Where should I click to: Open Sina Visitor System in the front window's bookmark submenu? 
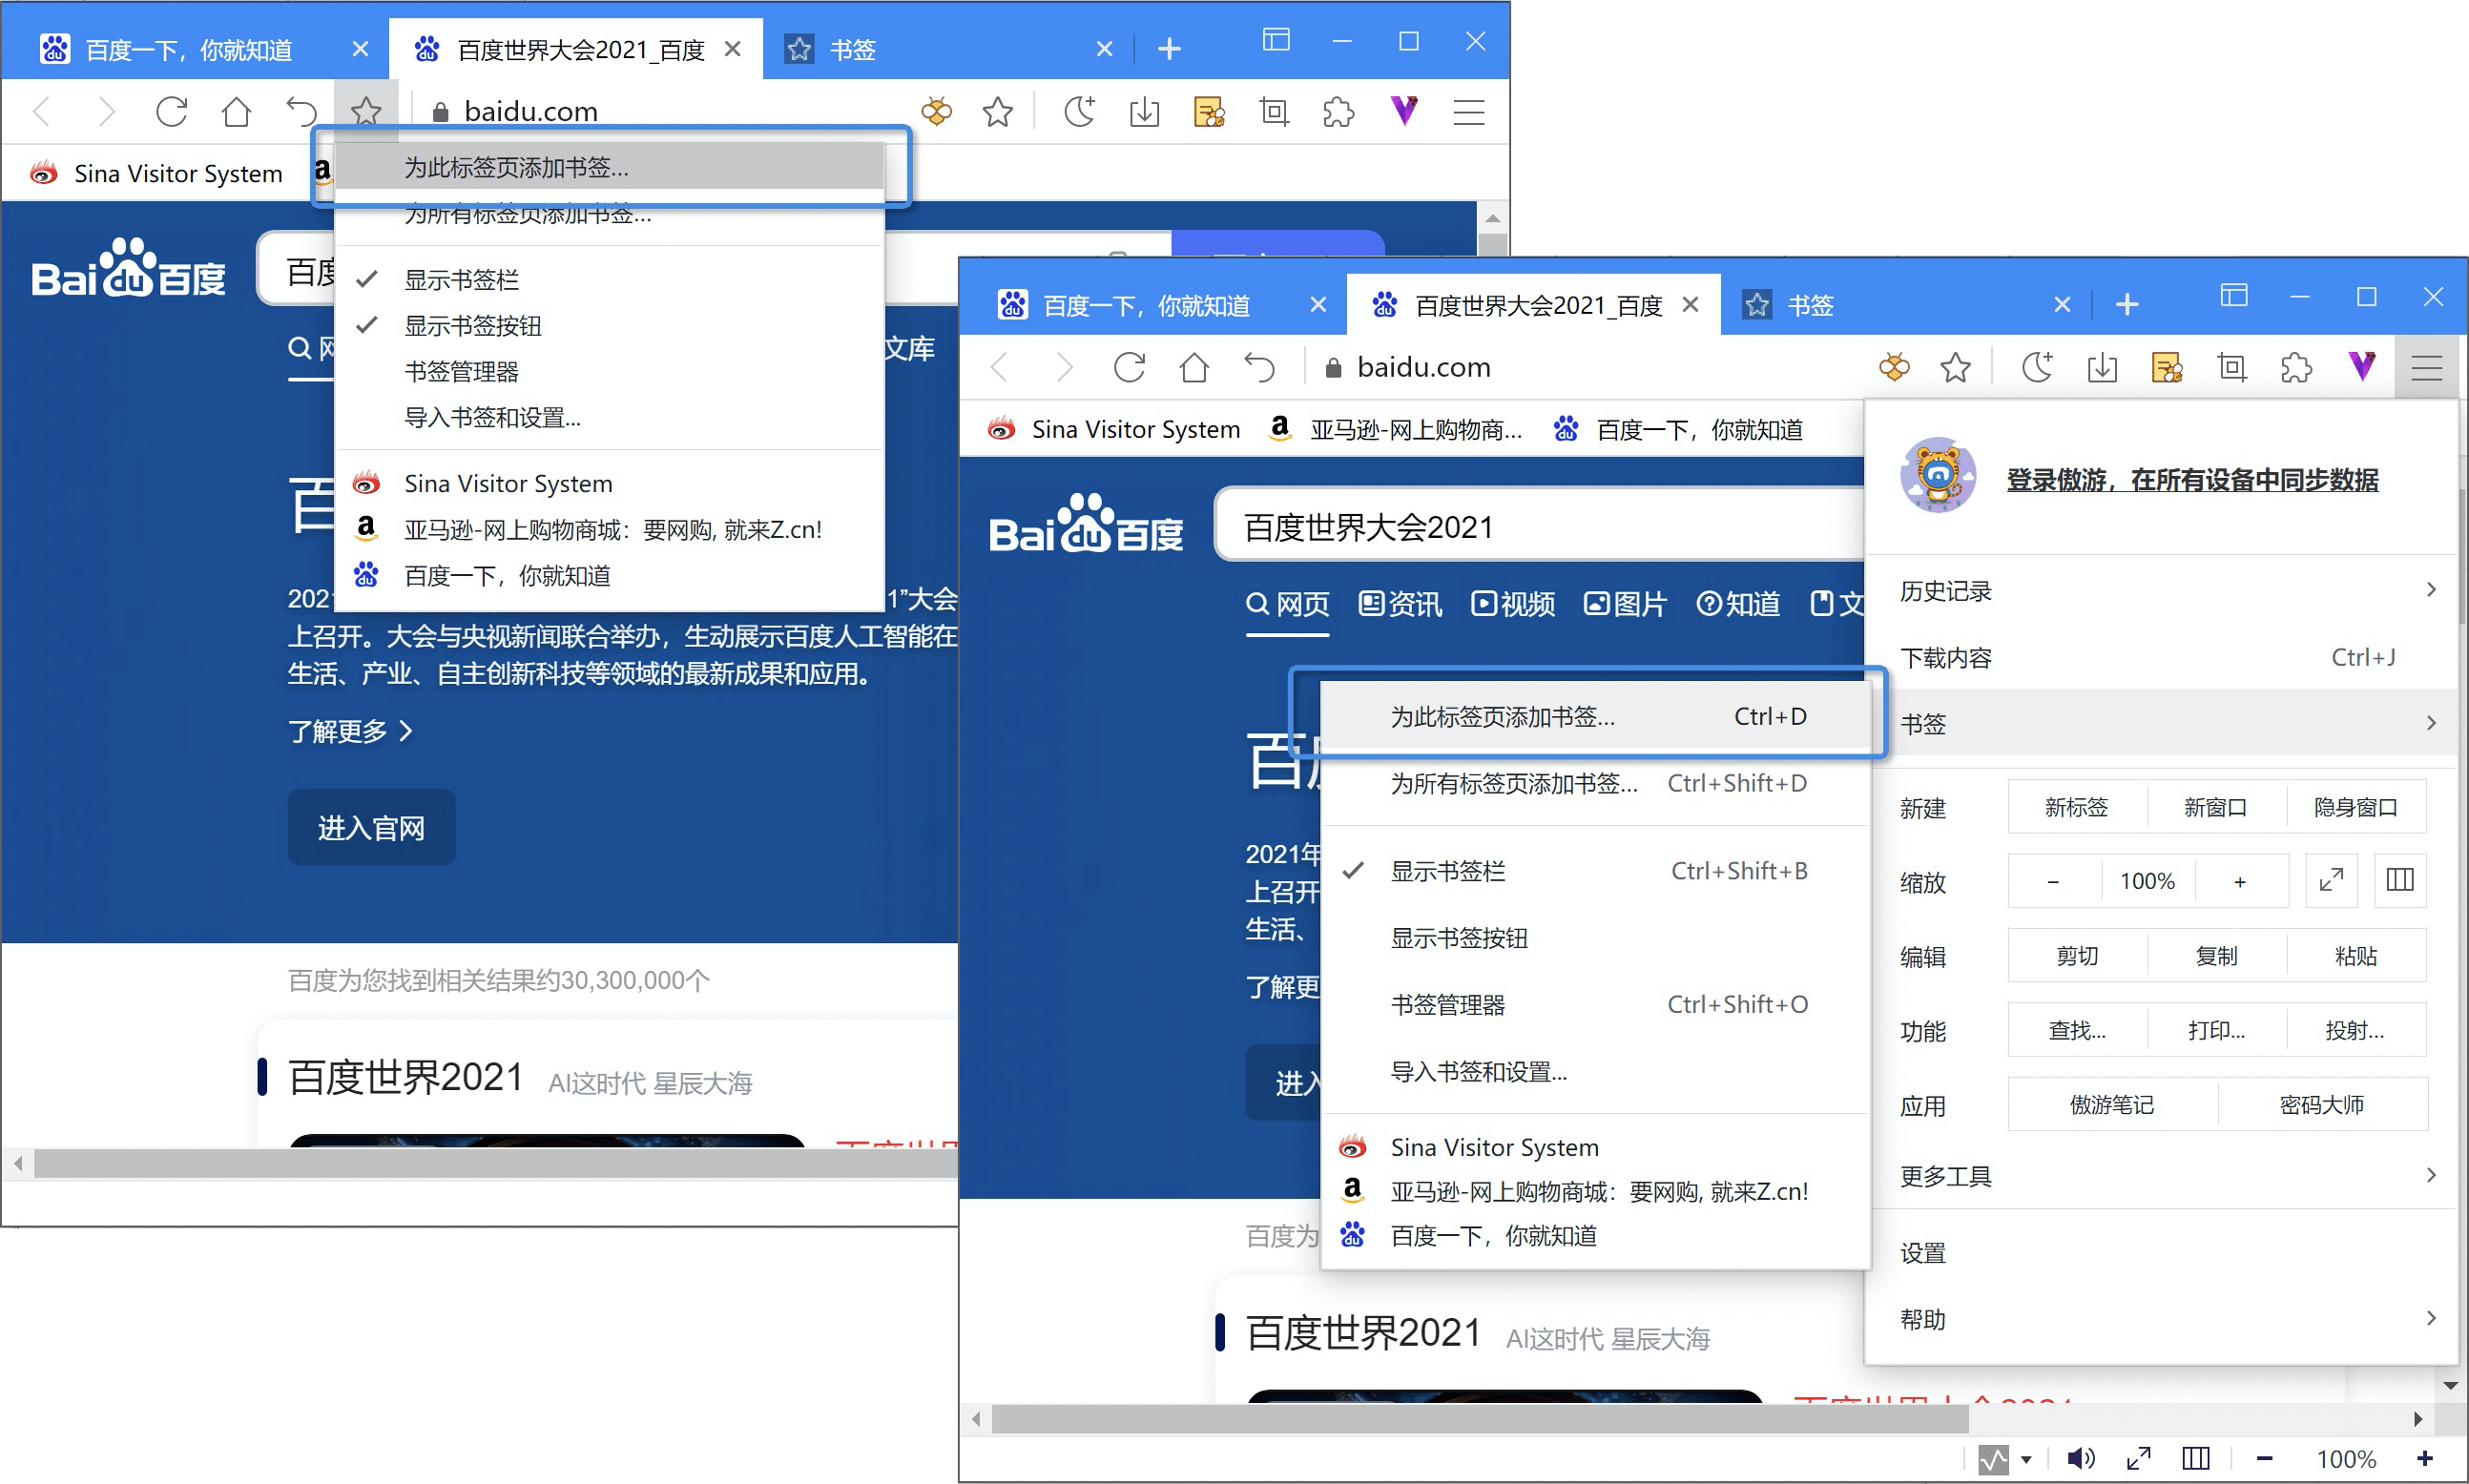pos(1595,1147)
